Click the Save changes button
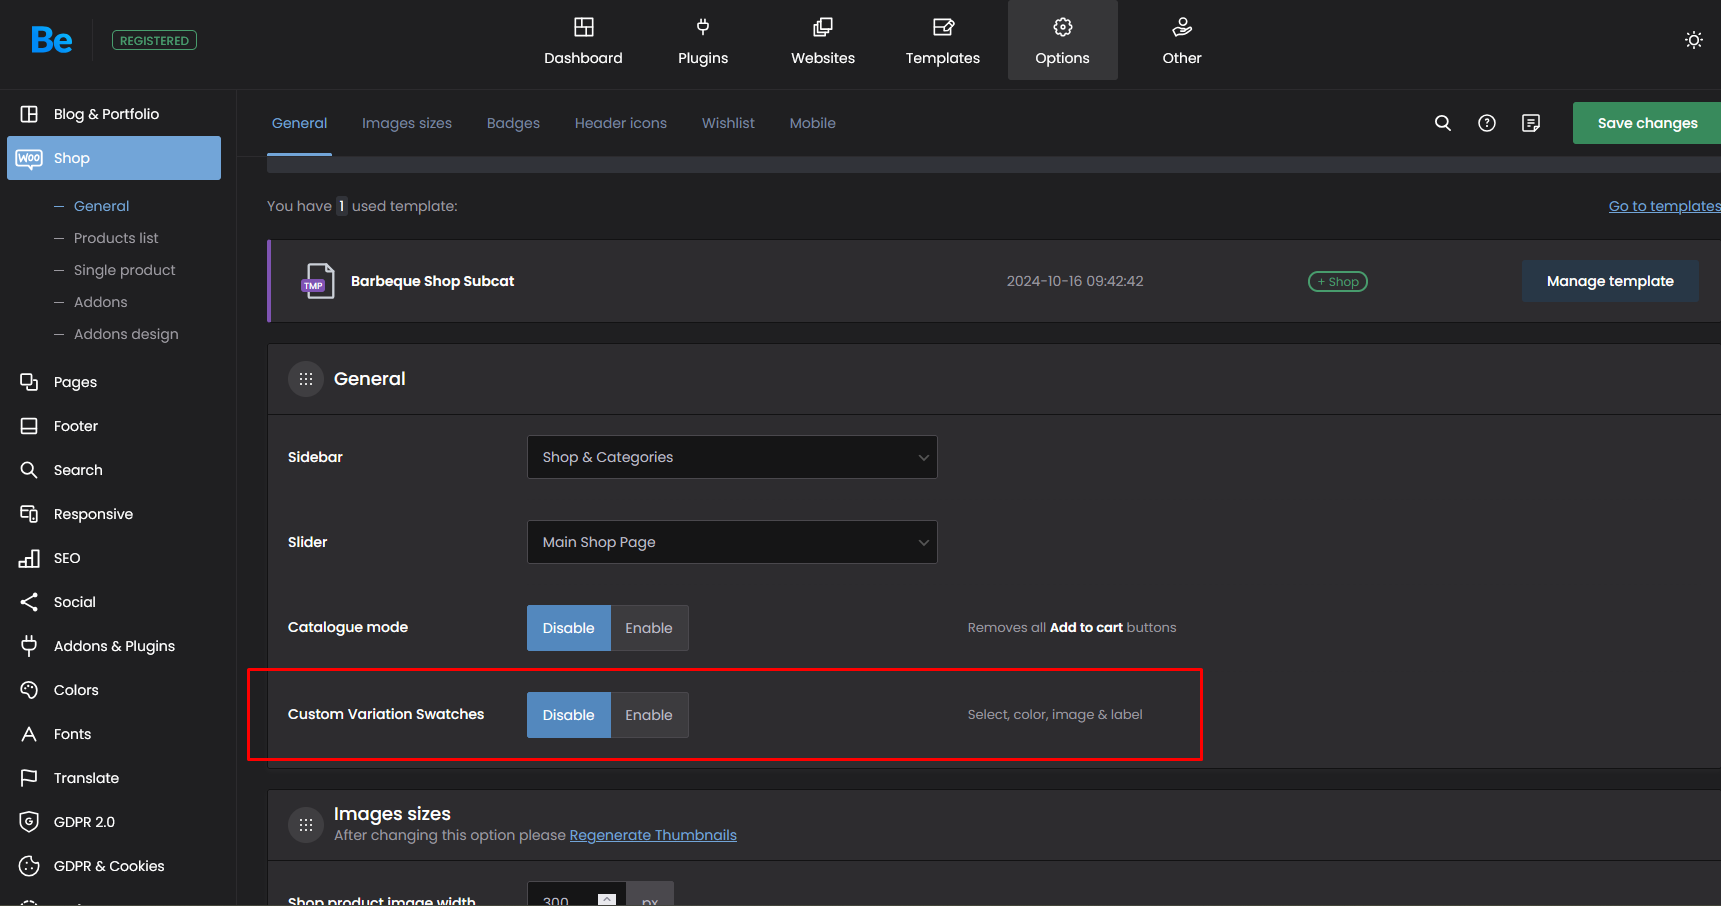This screenshot has width=1721, height=906. (1647, 123)
